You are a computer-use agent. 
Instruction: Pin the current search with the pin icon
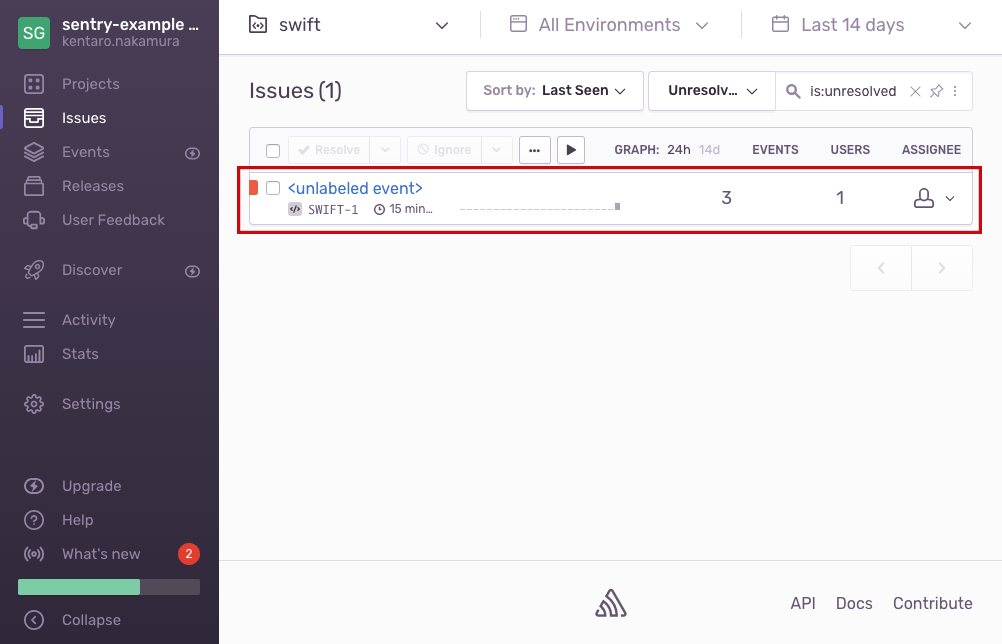(936, 91)
